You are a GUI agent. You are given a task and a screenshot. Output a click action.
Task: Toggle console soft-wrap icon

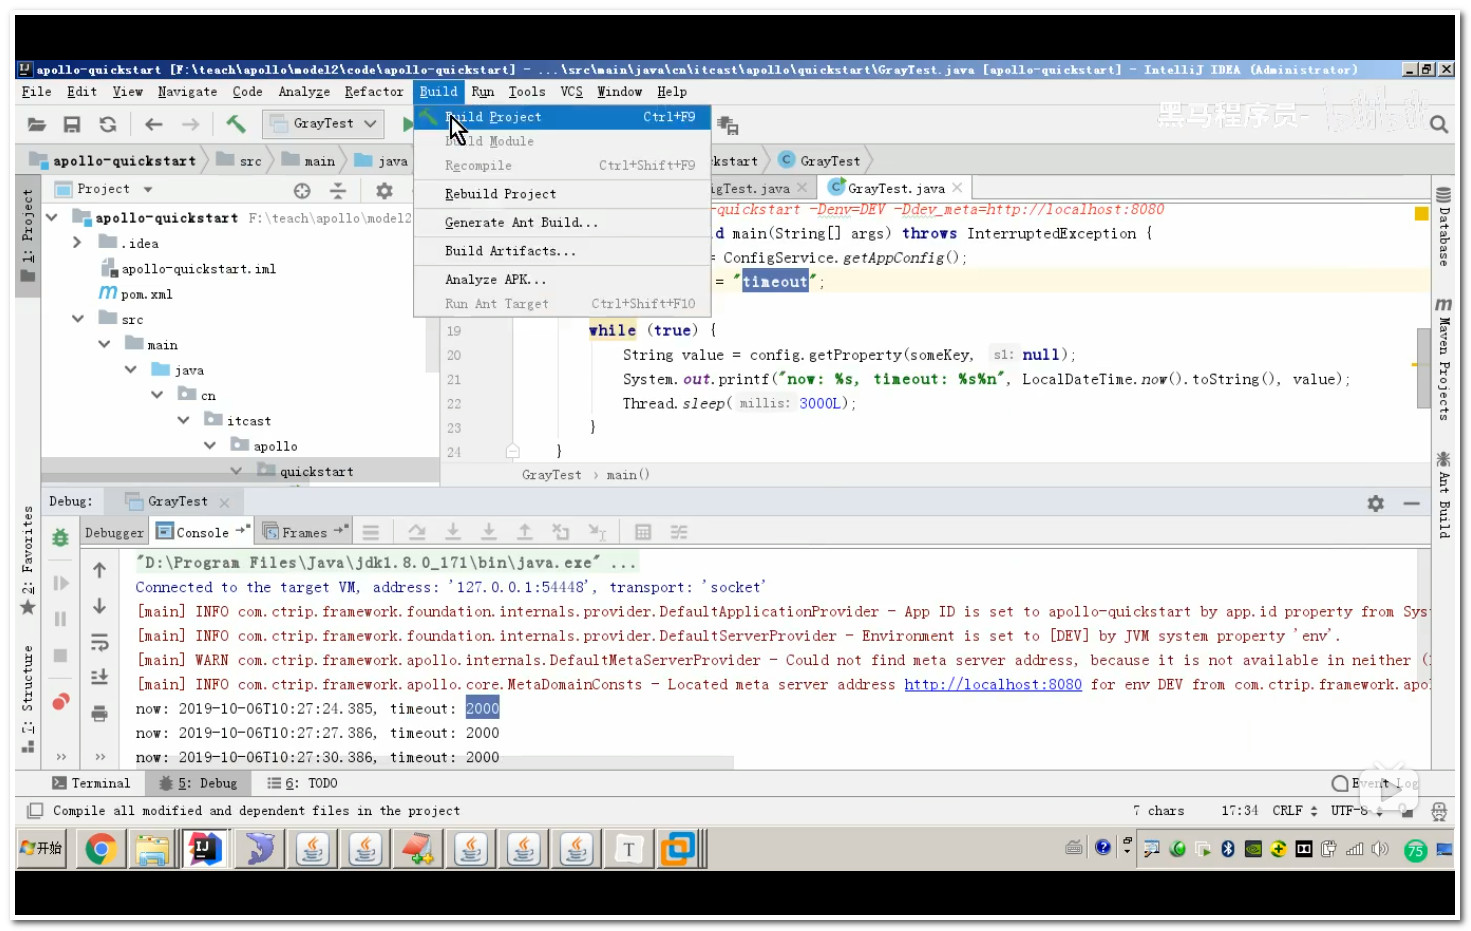[x=99, y=641]
